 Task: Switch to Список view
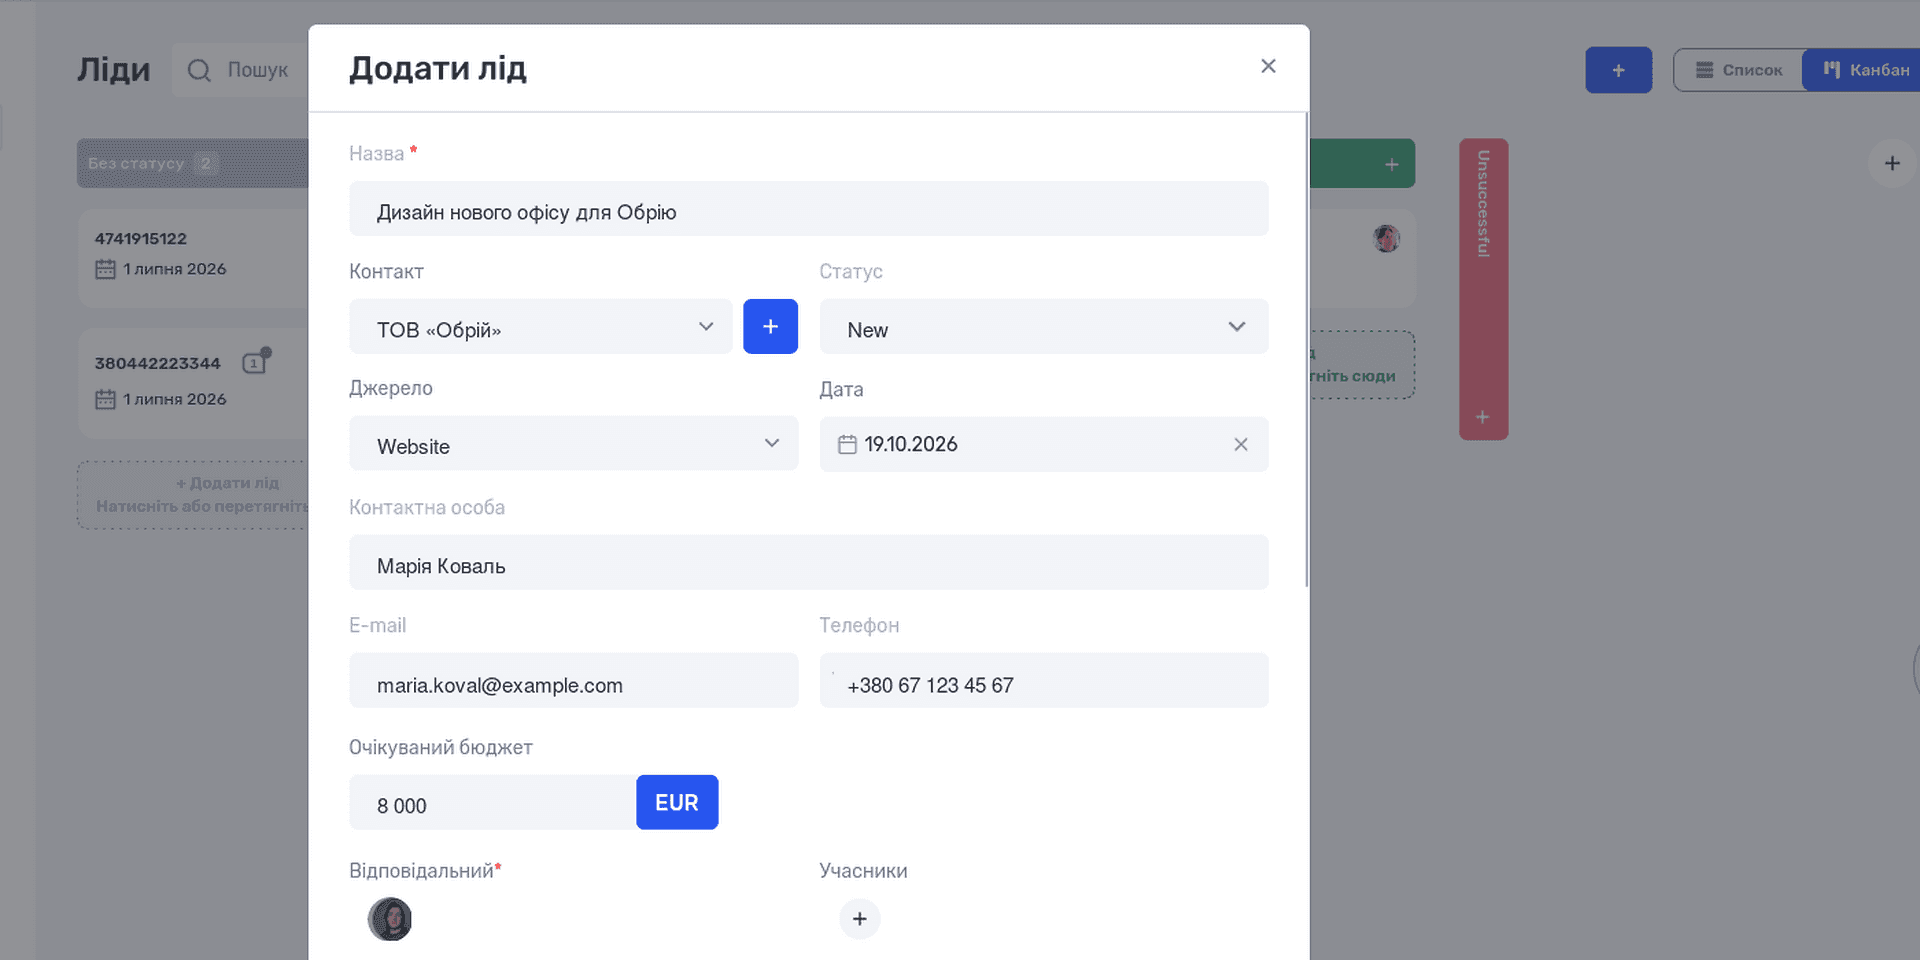(1739, 70)
